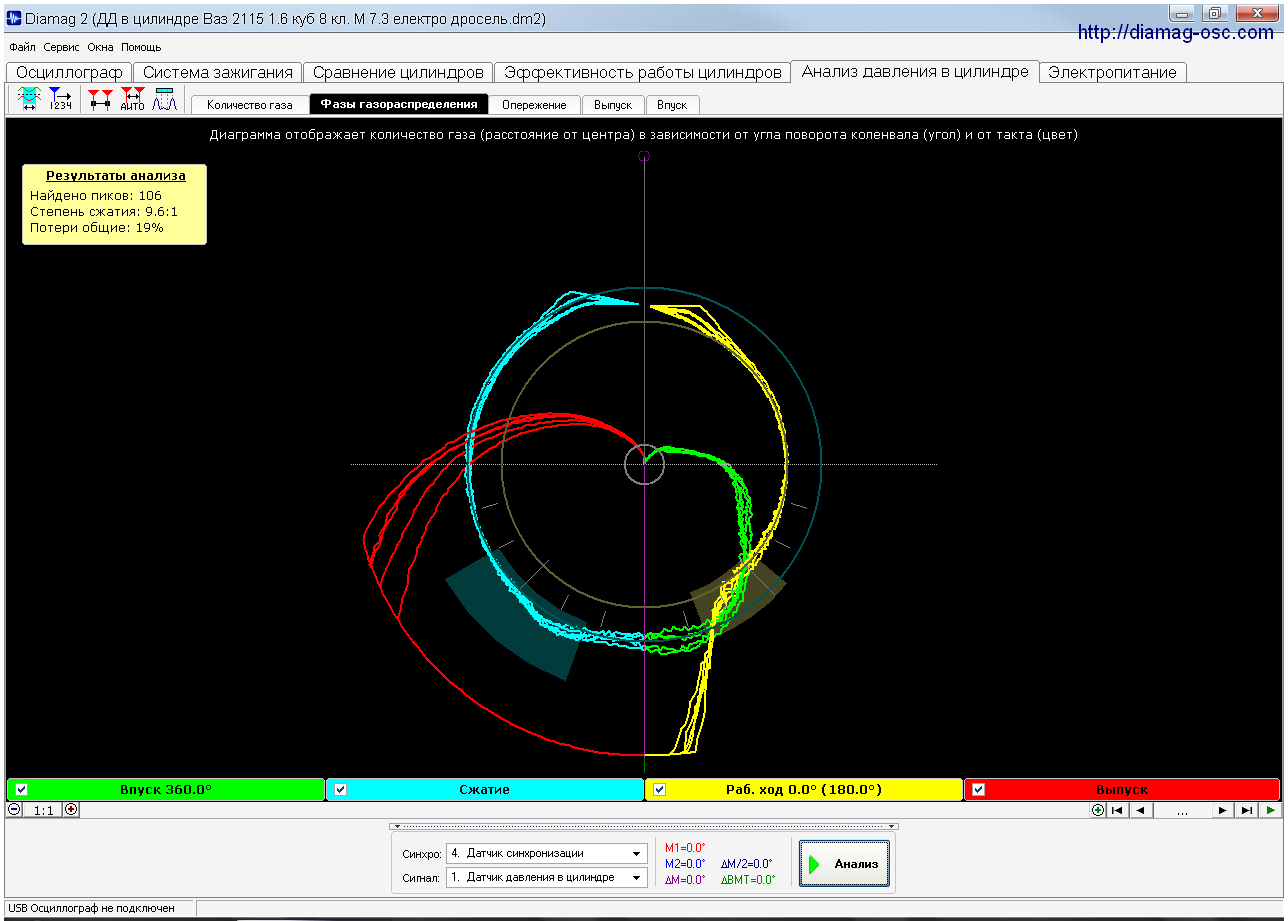
Task: Click the M2=0.0° marker readout
Action: (x=685, y=864)
